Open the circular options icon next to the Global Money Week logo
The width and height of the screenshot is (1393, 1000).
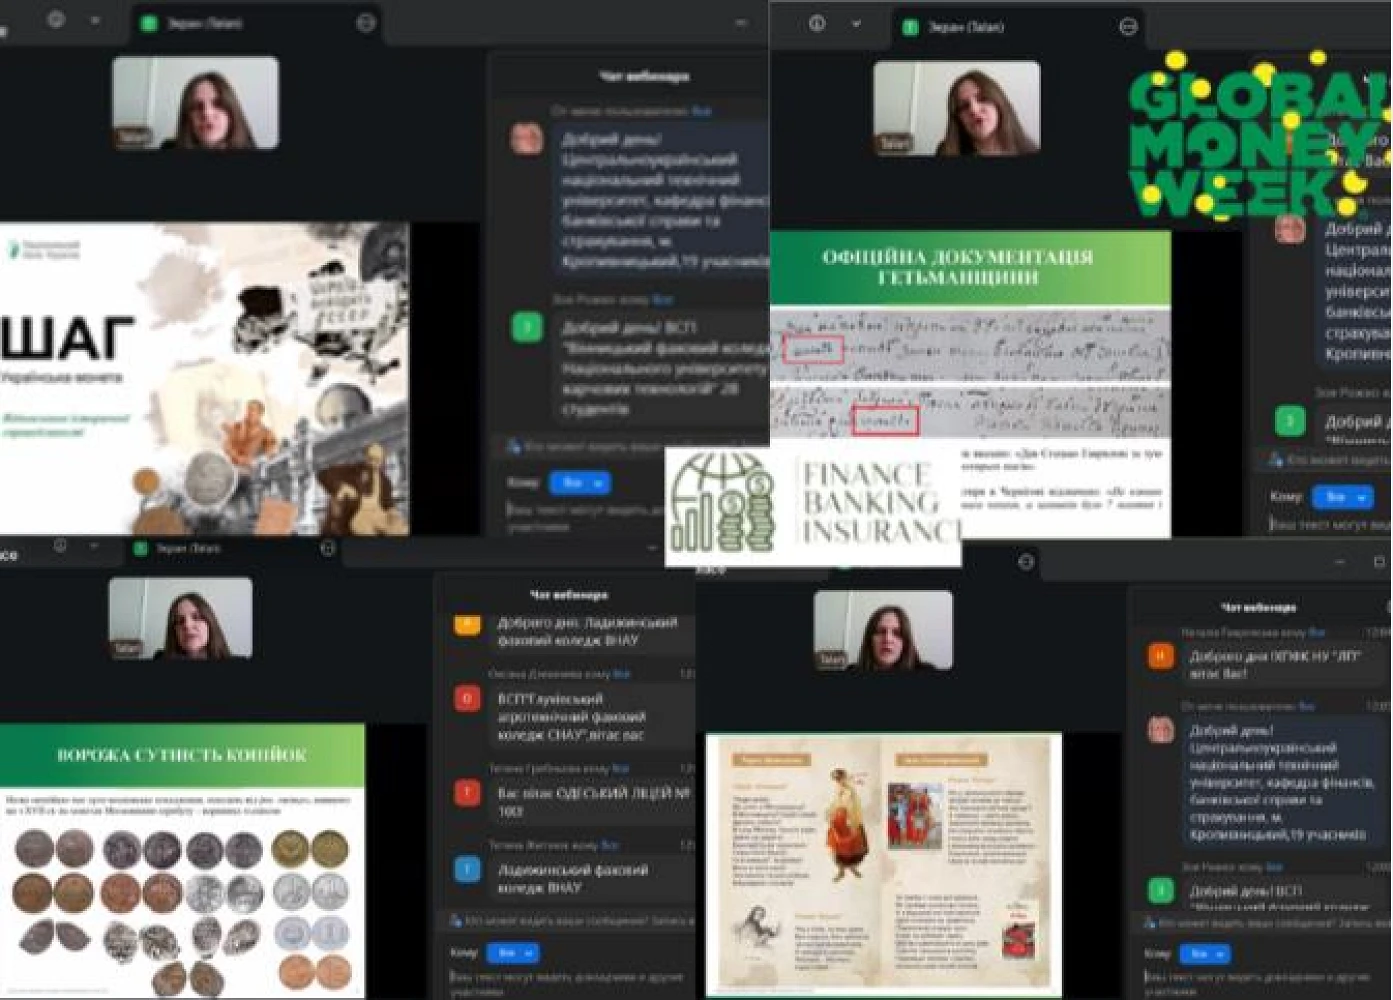(x=1128, y=27)
